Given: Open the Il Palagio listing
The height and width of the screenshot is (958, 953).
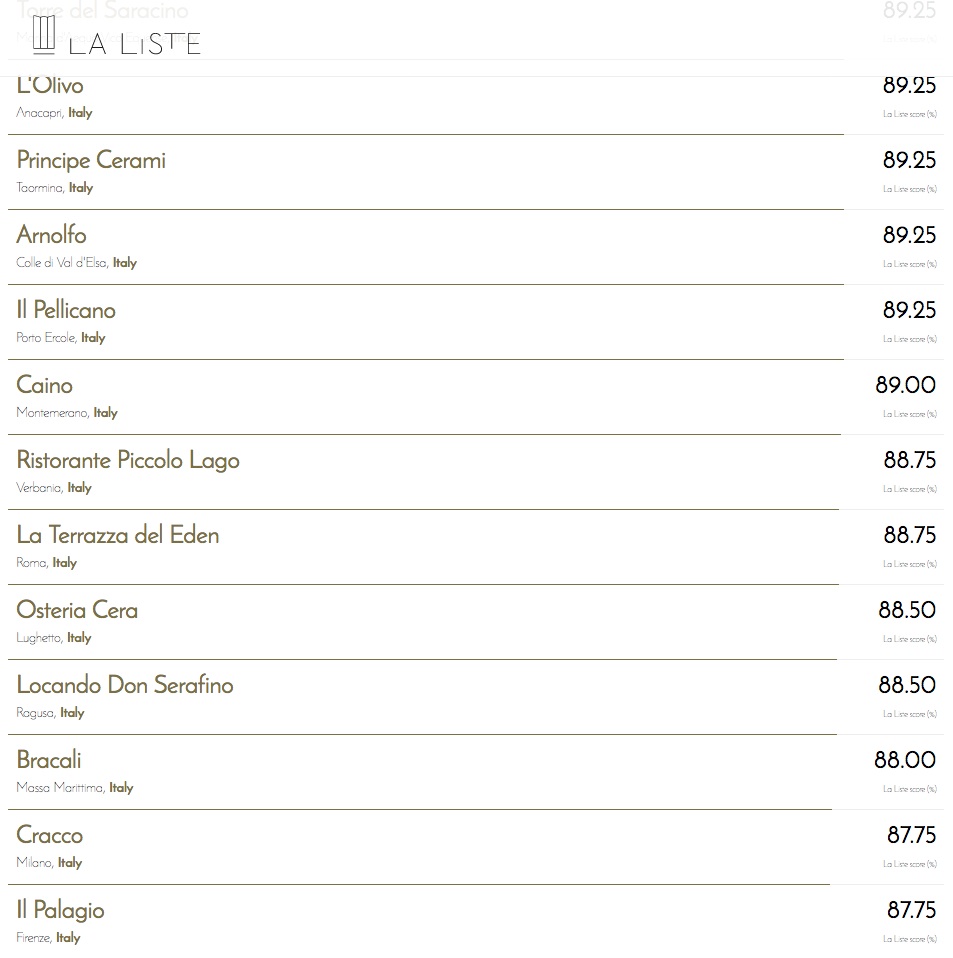Looking at the screenshot, I should [60, 910].
